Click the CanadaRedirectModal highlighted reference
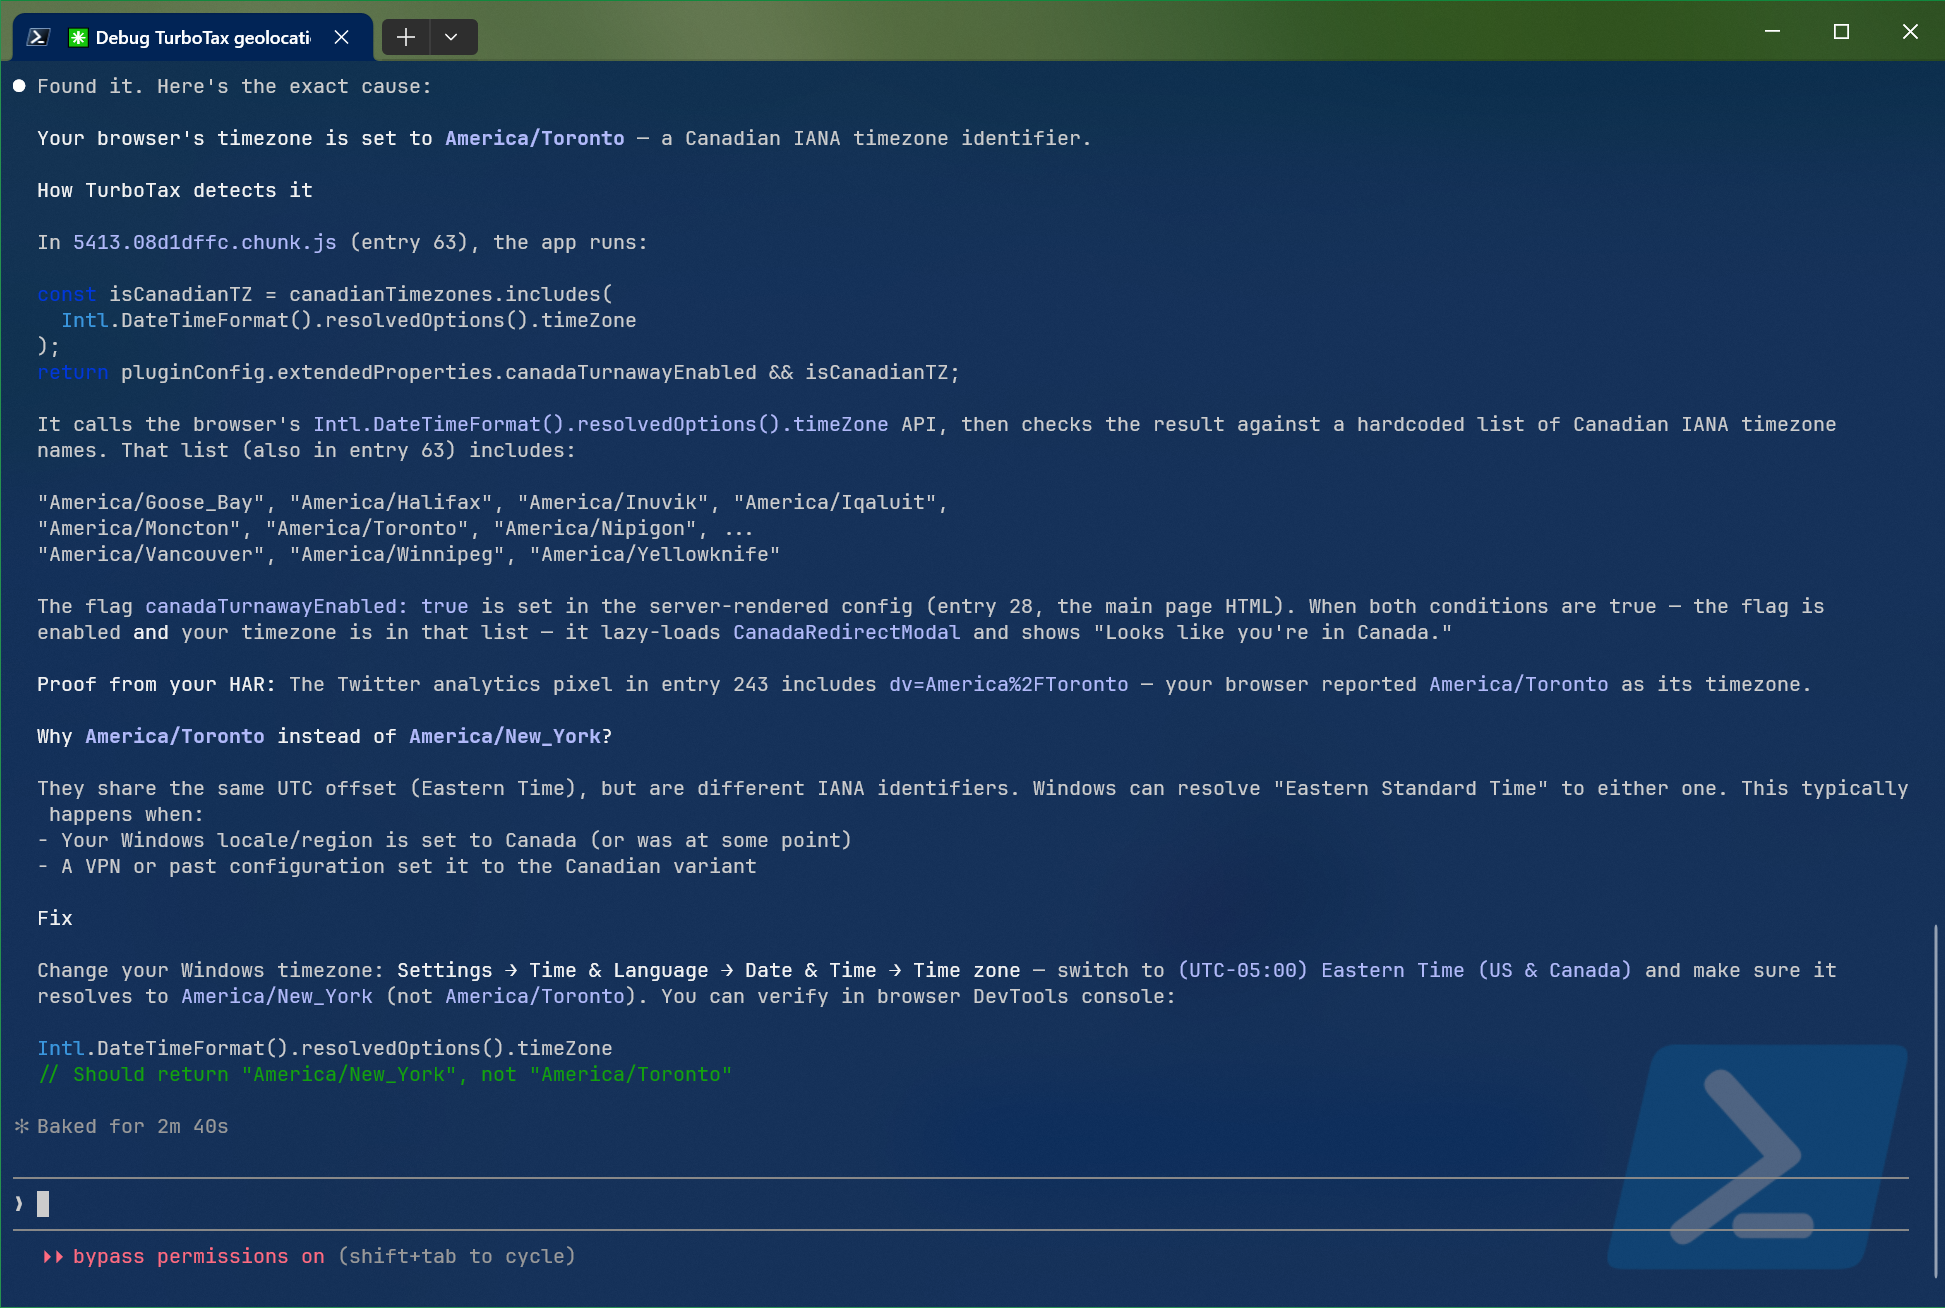Screen dimensions: 1945x1308 pos(846,632)
